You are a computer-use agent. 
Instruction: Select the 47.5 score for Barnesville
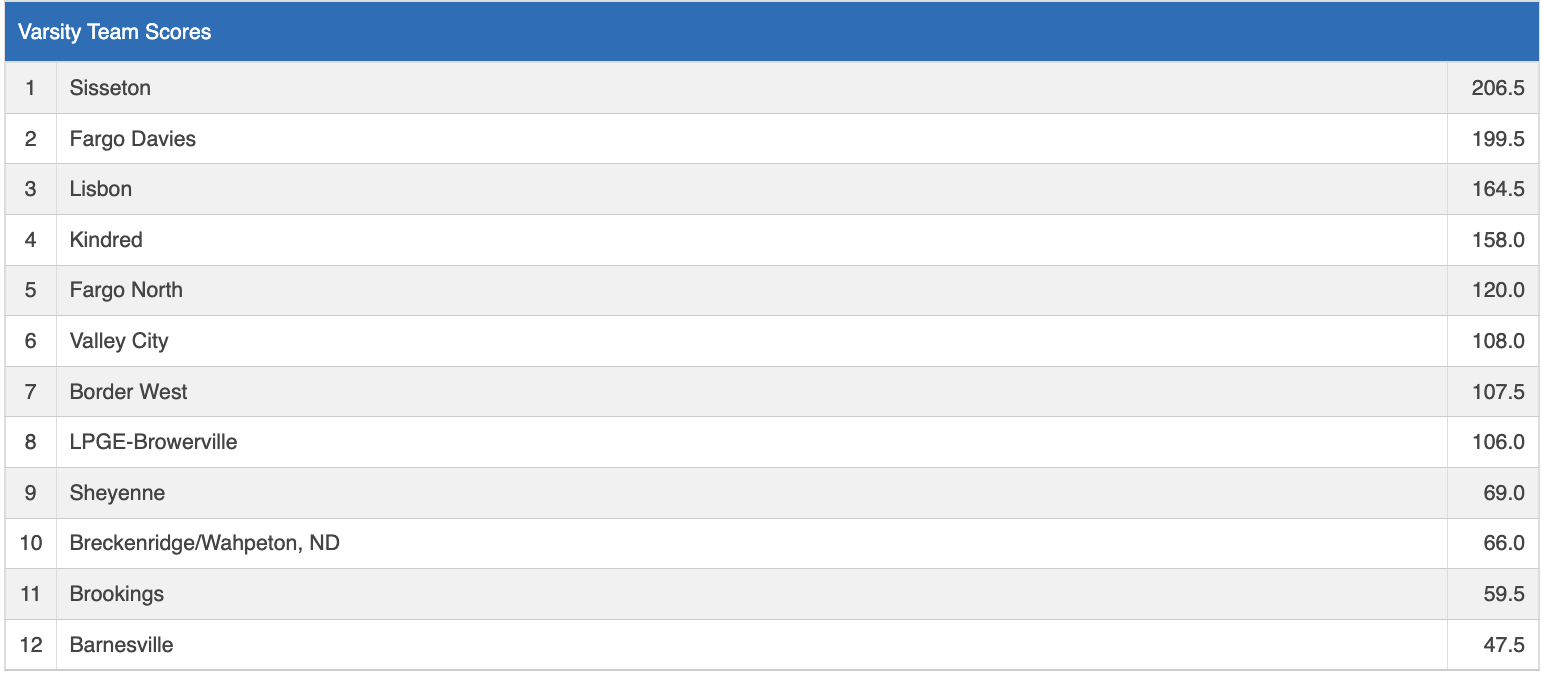tap(1503, 645)
